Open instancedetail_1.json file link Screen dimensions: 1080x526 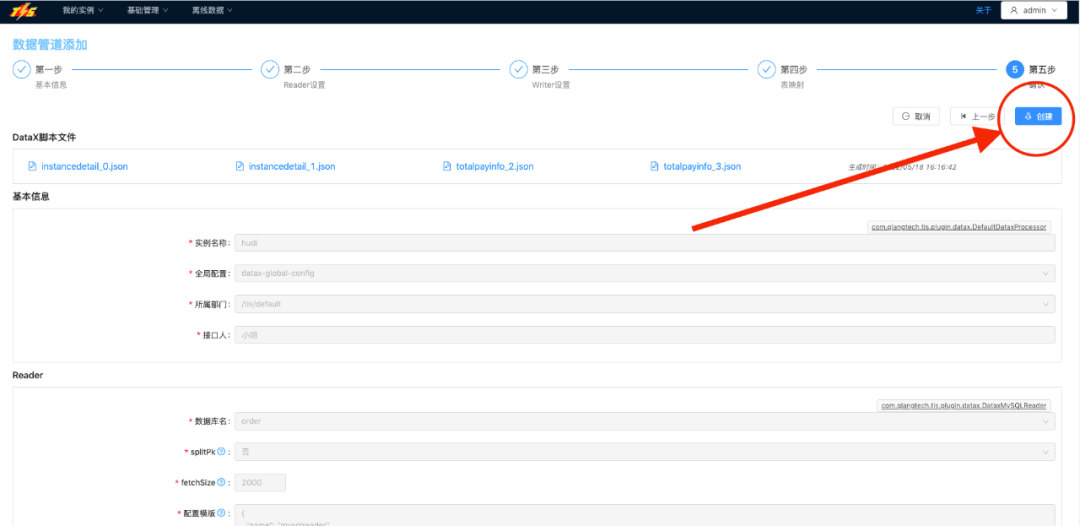[292, 167]
